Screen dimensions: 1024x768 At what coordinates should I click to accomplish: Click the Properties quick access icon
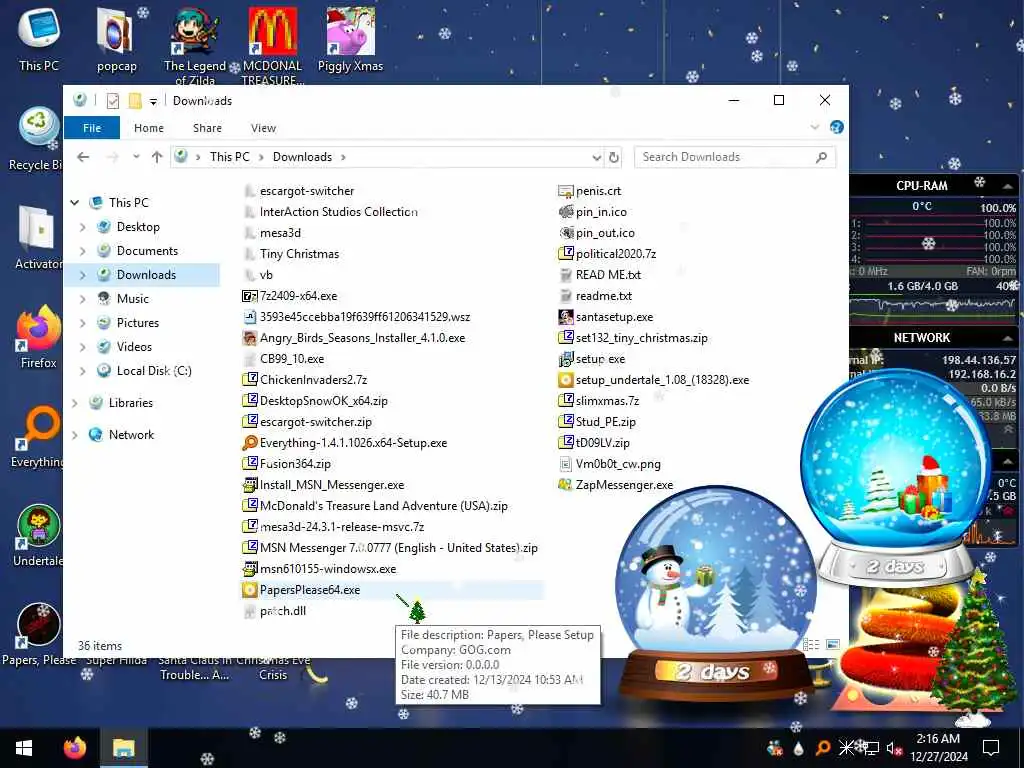(113, 101)
